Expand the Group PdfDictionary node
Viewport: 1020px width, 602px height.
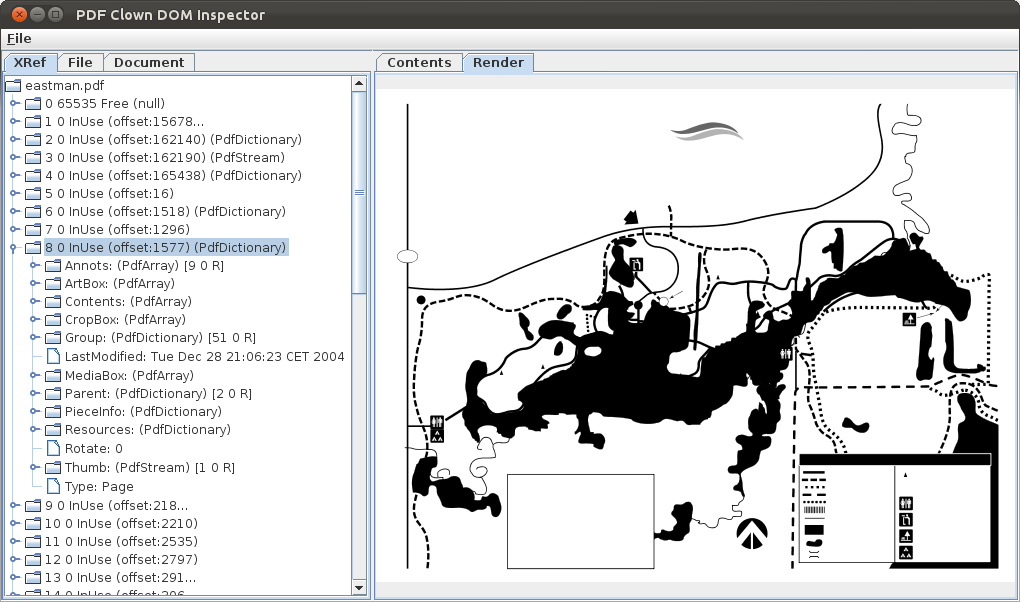coord(35,339)
